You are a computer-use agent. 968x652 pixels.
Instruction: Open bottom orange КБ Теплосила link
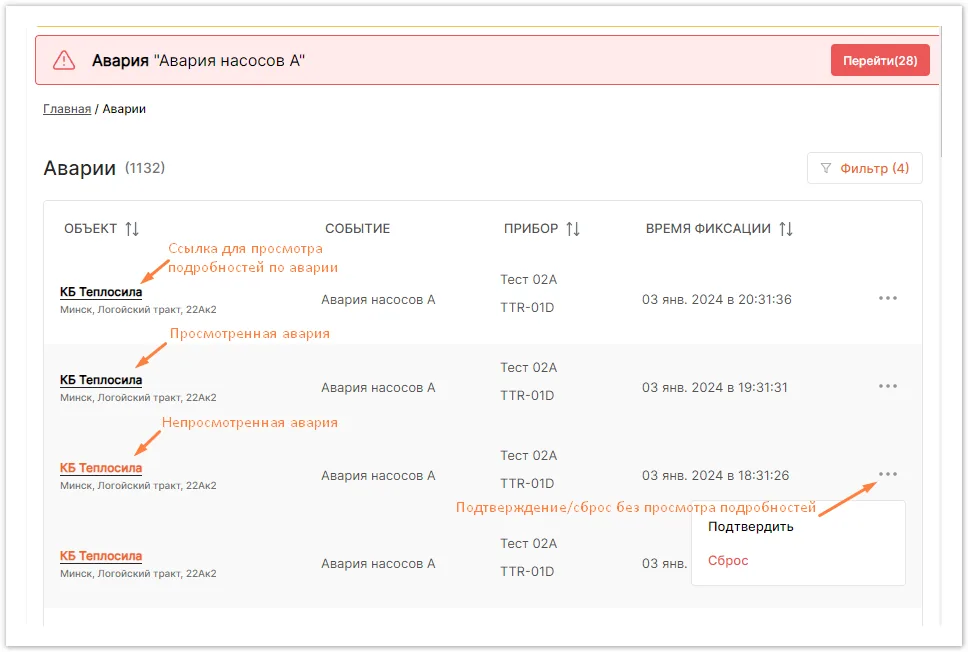pyautogui.click(x=101, y=556)
